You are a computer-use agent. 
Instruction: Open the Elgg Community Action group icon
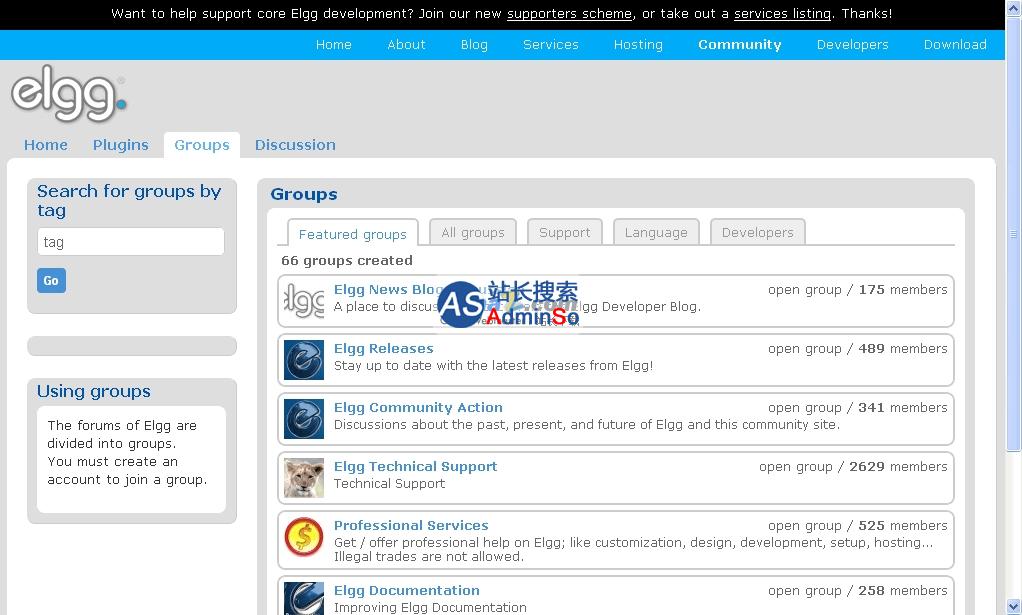tap(304, 419)
